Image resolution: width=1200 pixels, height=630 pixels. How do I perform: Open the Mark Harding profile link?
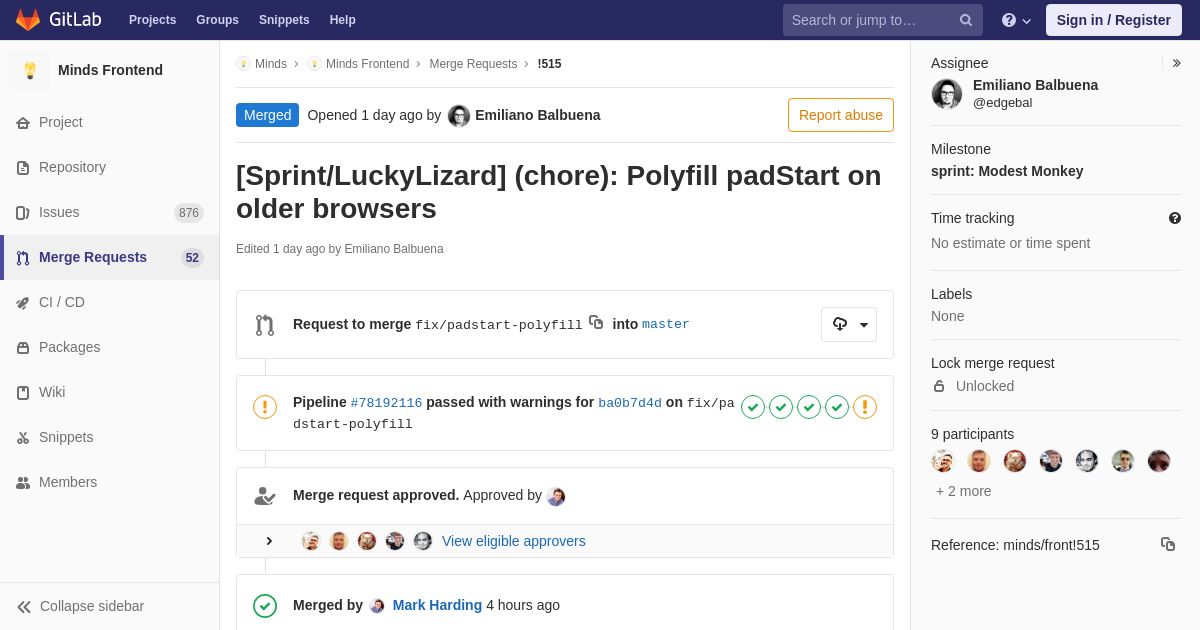[x=437, y=605]
